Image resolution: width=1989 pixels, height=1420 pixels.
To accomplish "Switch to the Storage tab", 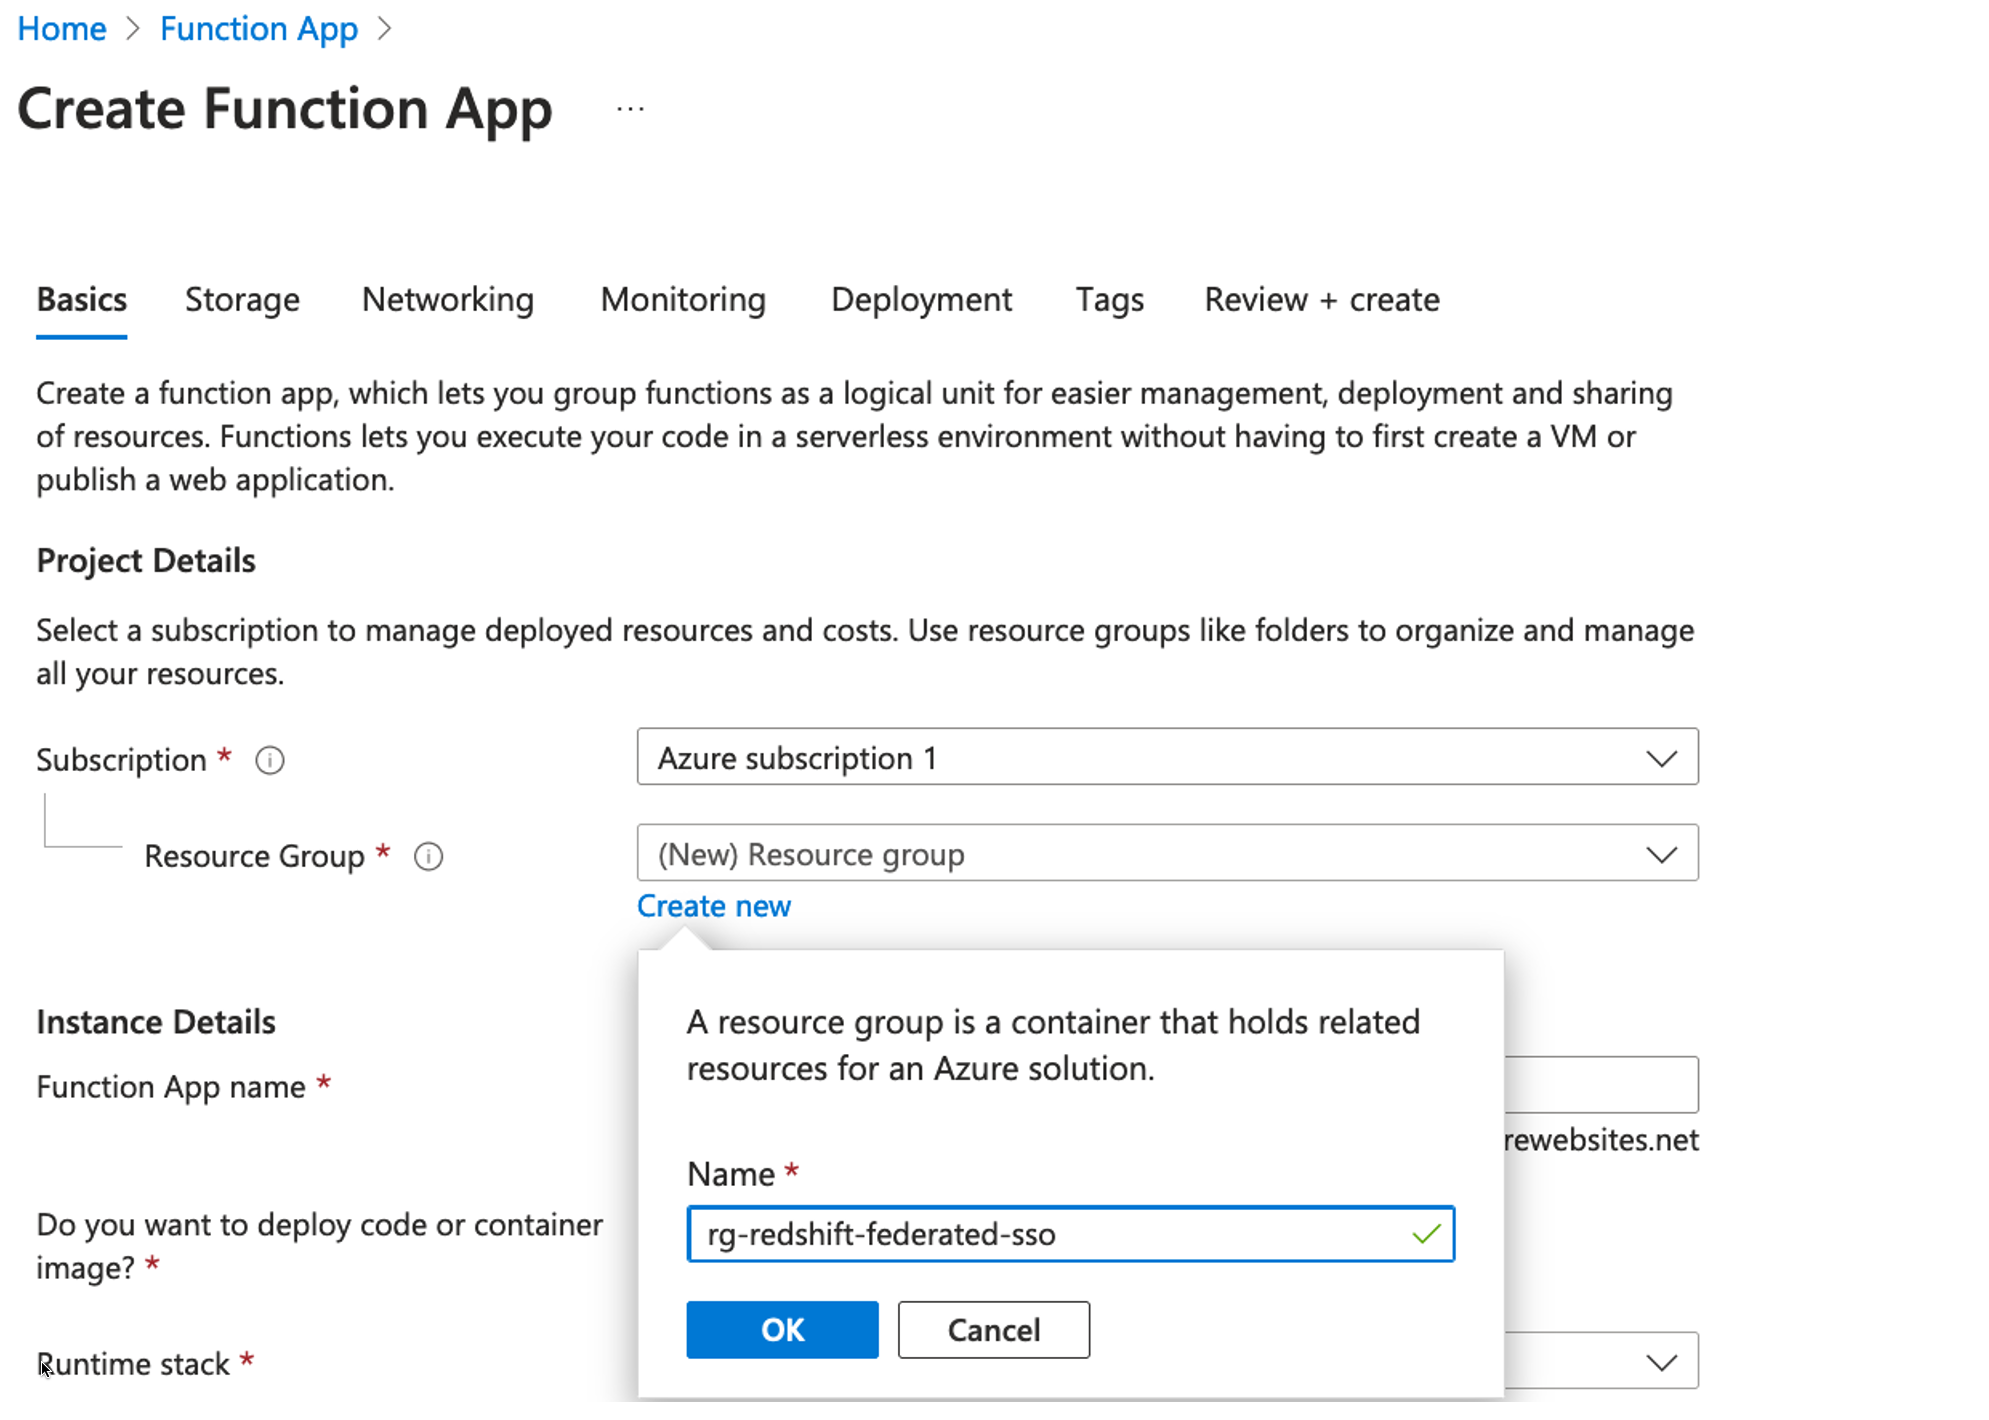I will [x=242, y=300].
